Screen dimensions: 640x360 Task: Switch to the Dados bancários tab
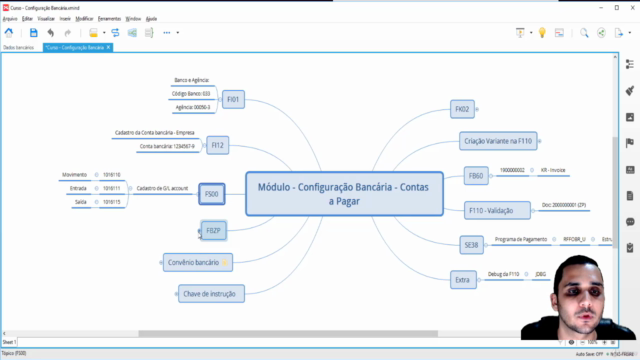tap(18, 48)
